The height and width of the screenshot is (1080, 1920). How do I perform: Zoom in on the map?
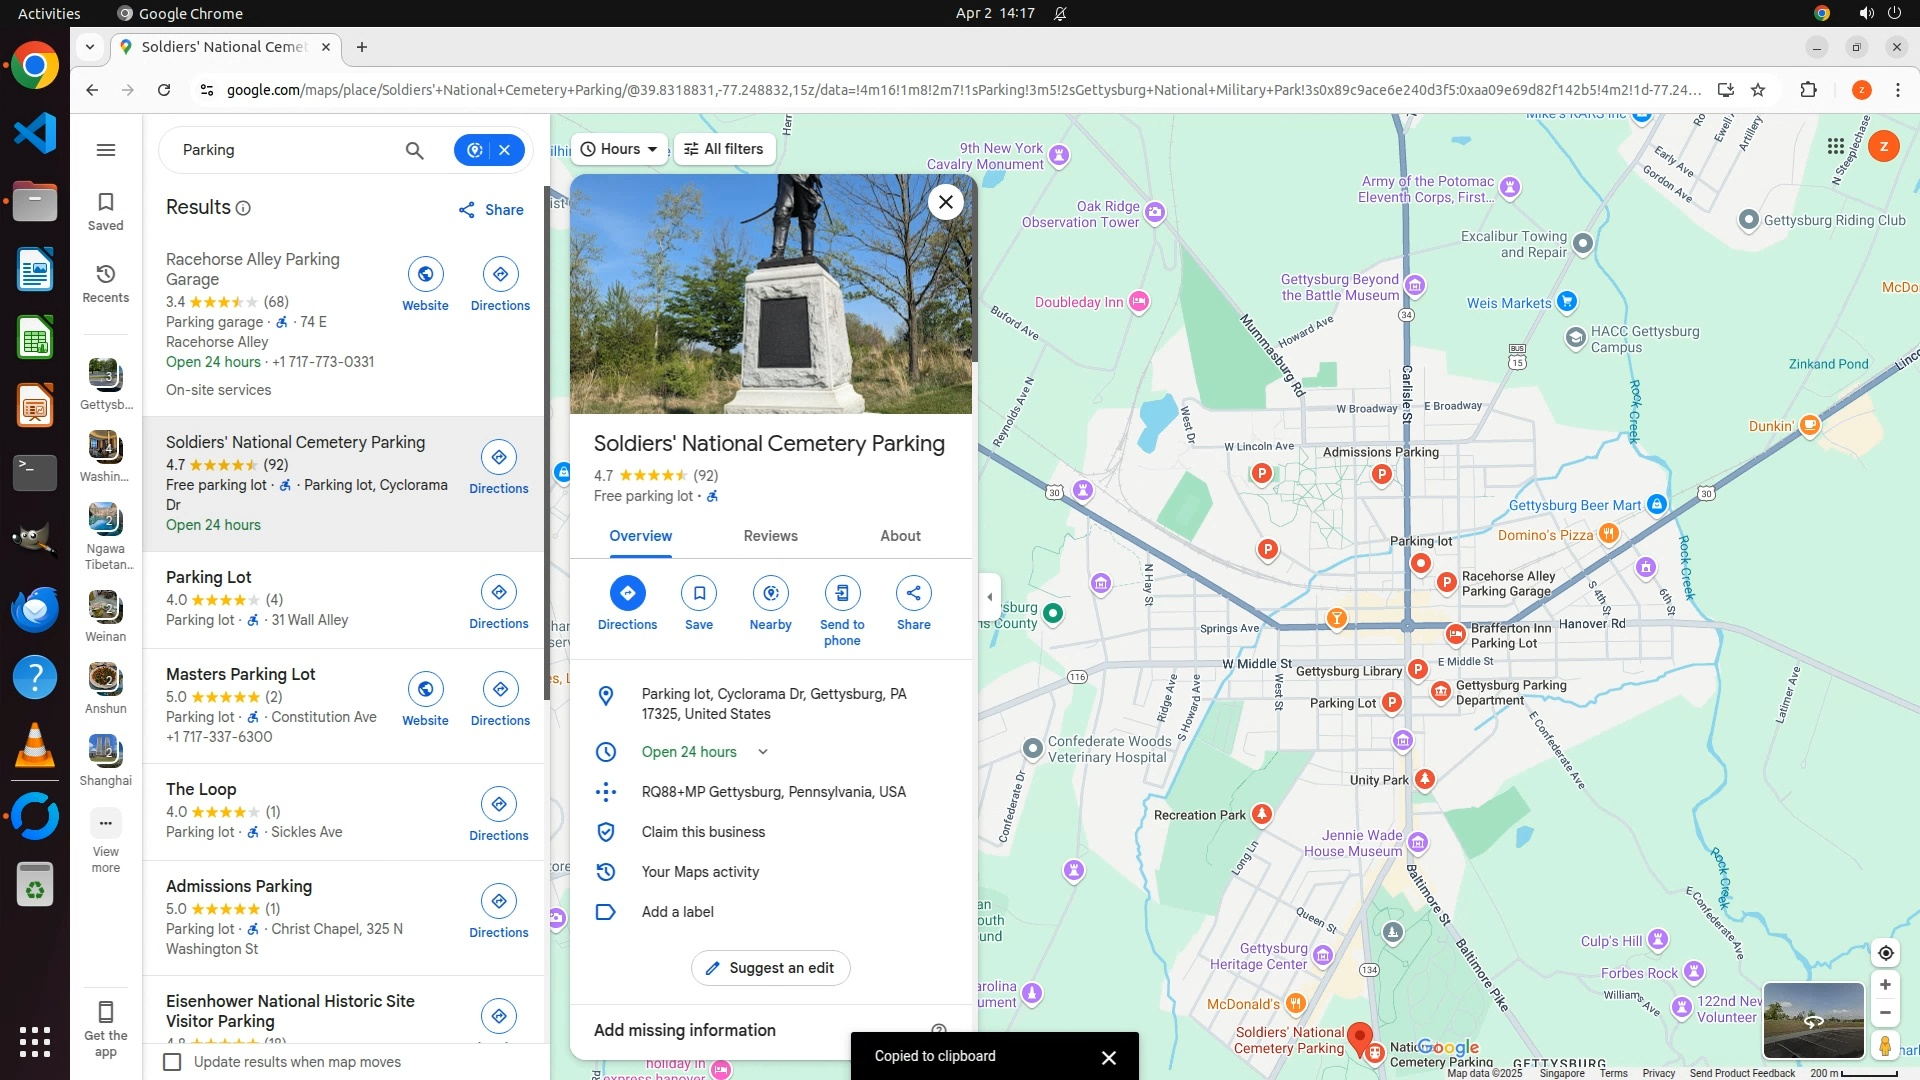[1885, 985]
